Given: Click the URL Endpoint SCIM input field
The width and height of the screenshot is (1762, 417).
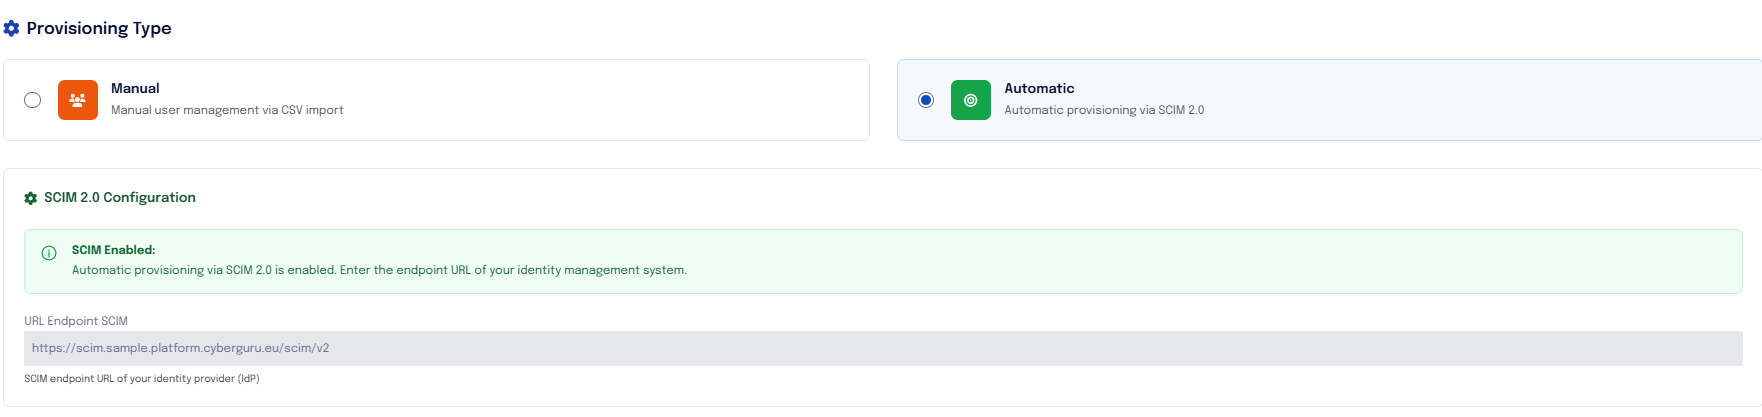Looking at the screenshot, I should click(883, 348).
